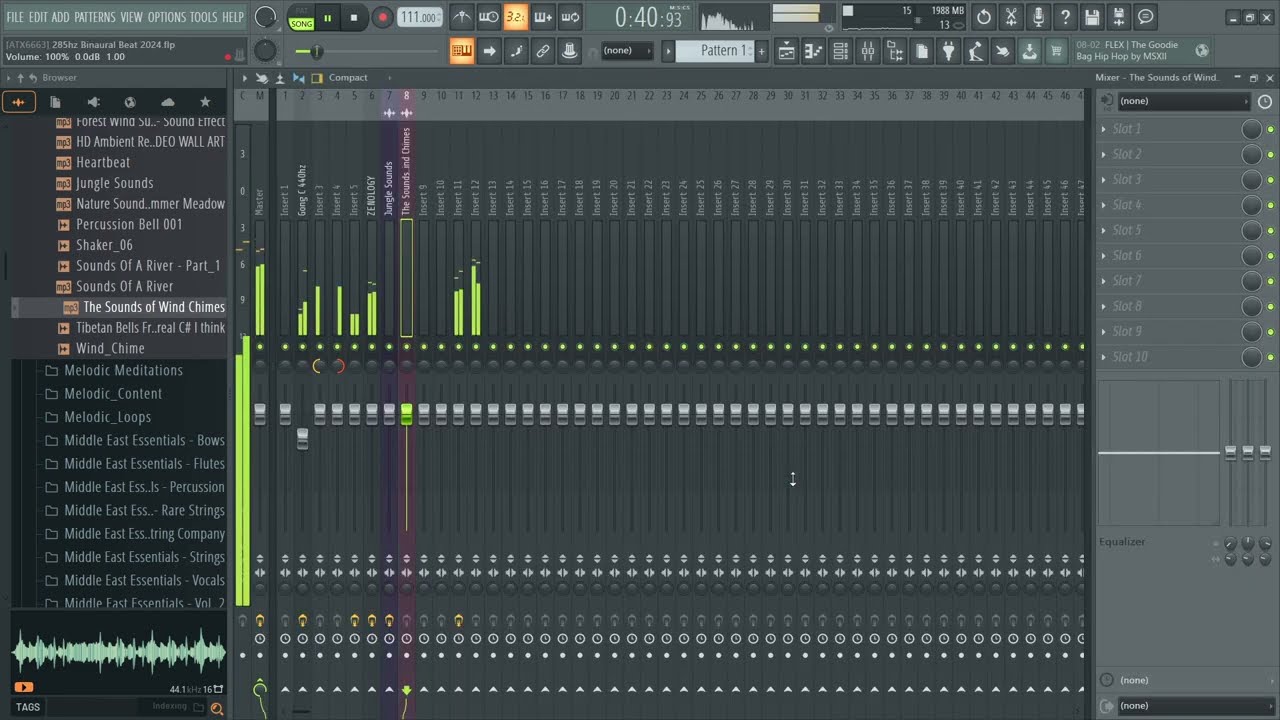1280x720 pixels.
Task: Toggle the Mixer view icon
Action: pyautogui.click(x=867, y=51)
